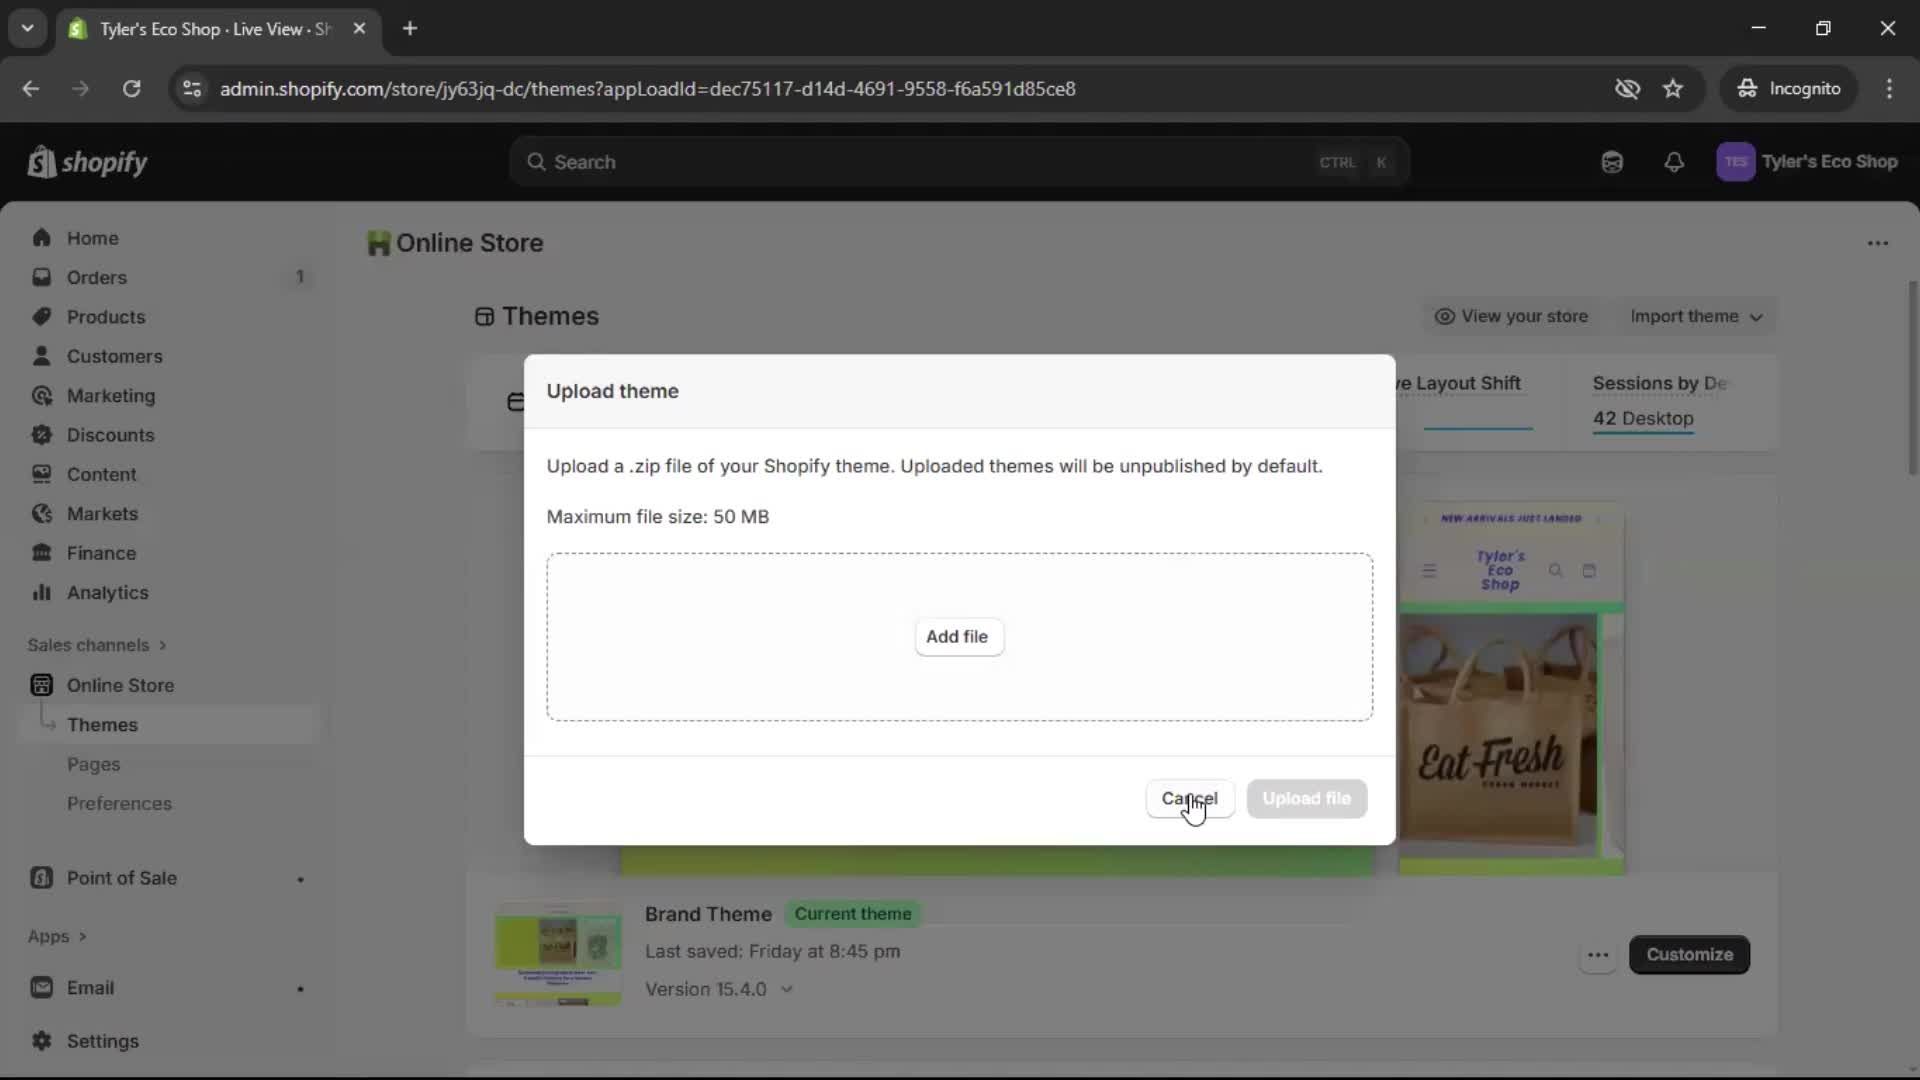Click View your store

(x=1512, y=316)
